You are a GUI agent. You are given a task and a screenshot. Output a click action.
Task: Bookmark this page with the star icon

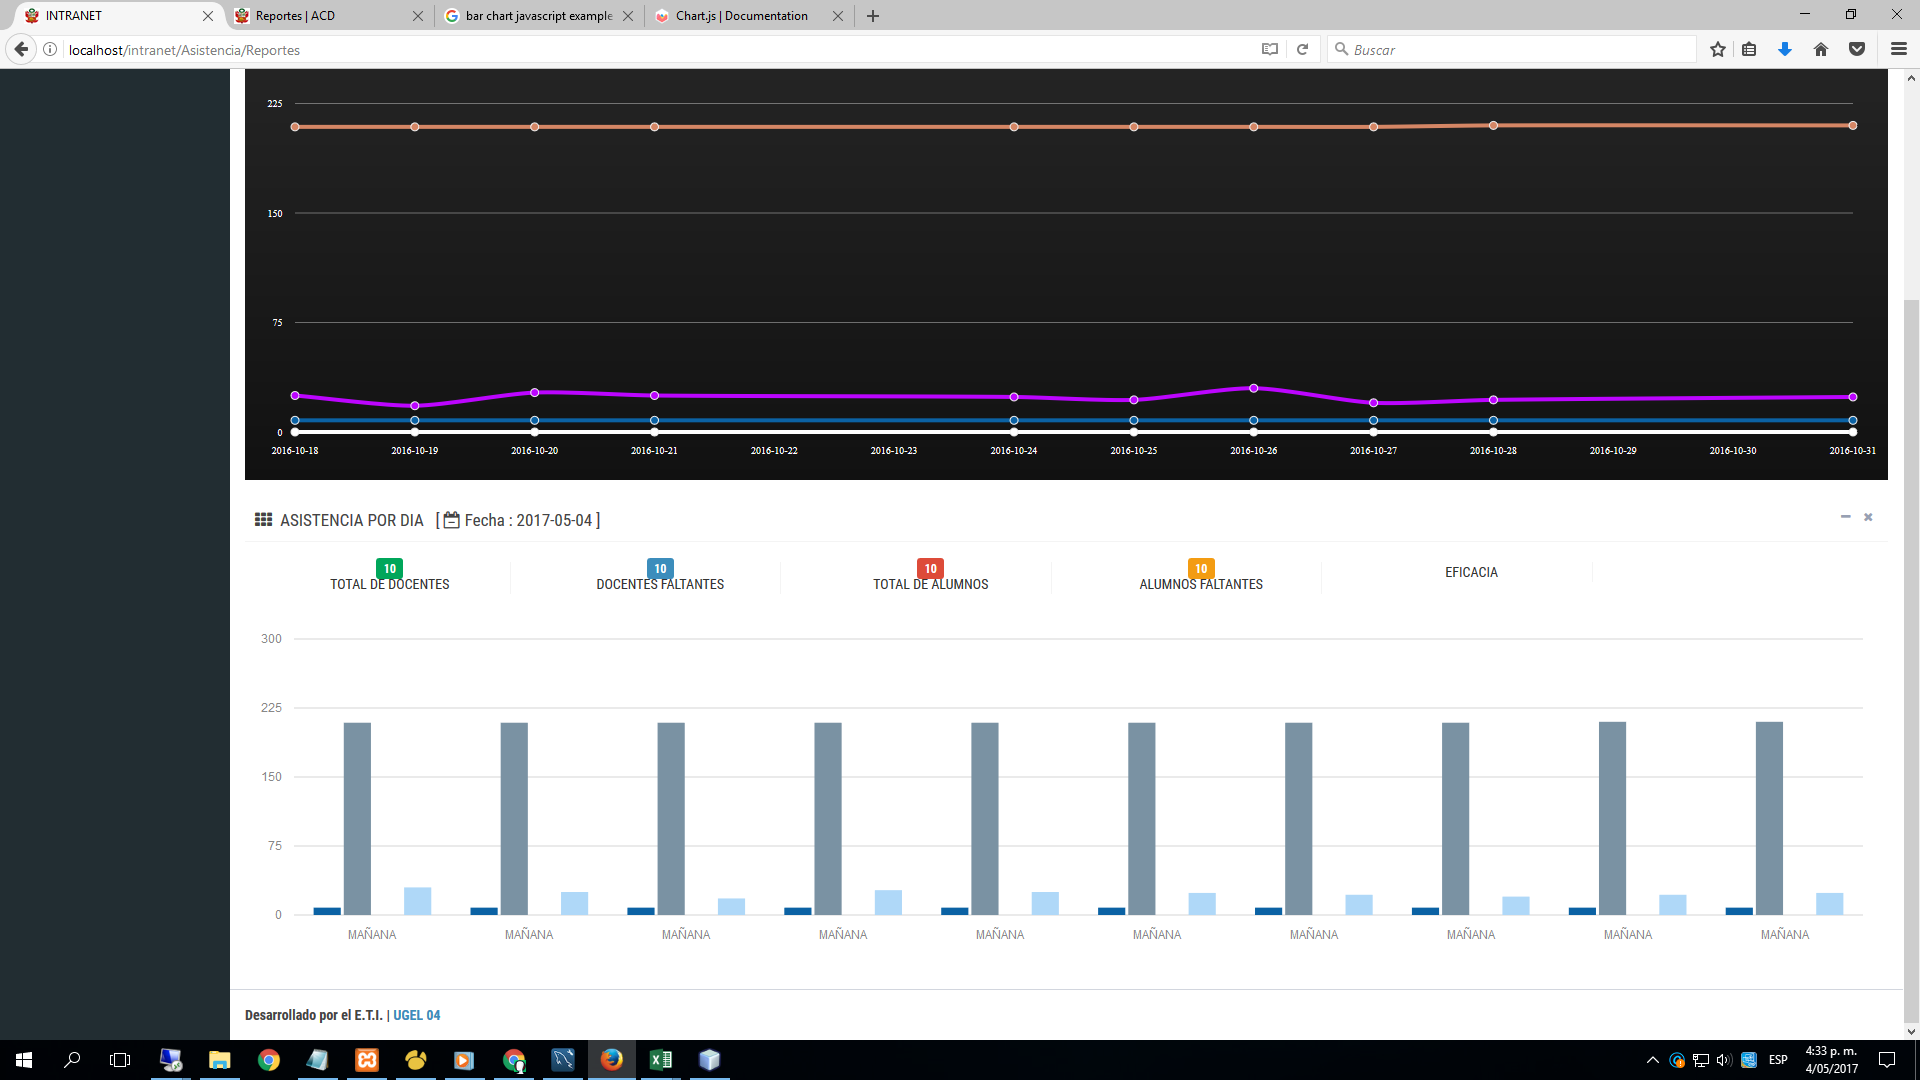tap(1718, 49)
